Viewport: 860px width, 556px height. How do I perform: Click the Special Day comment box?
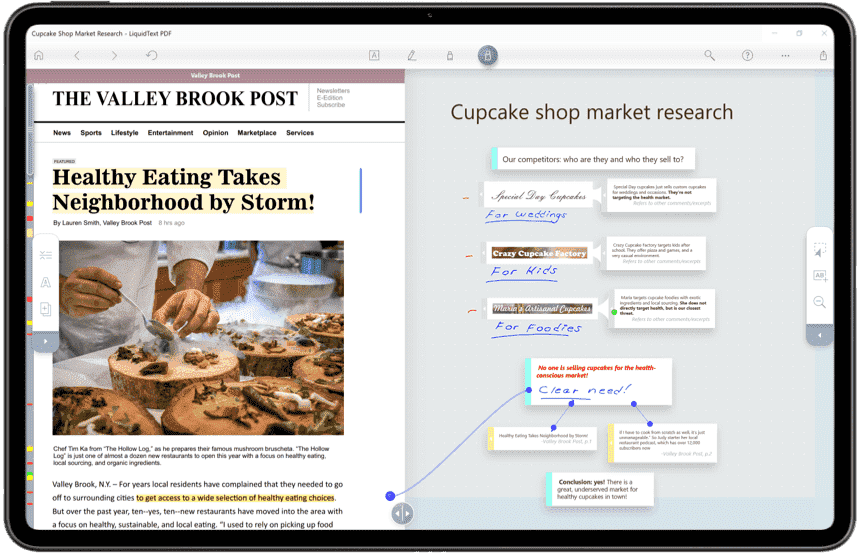point(661,195)
